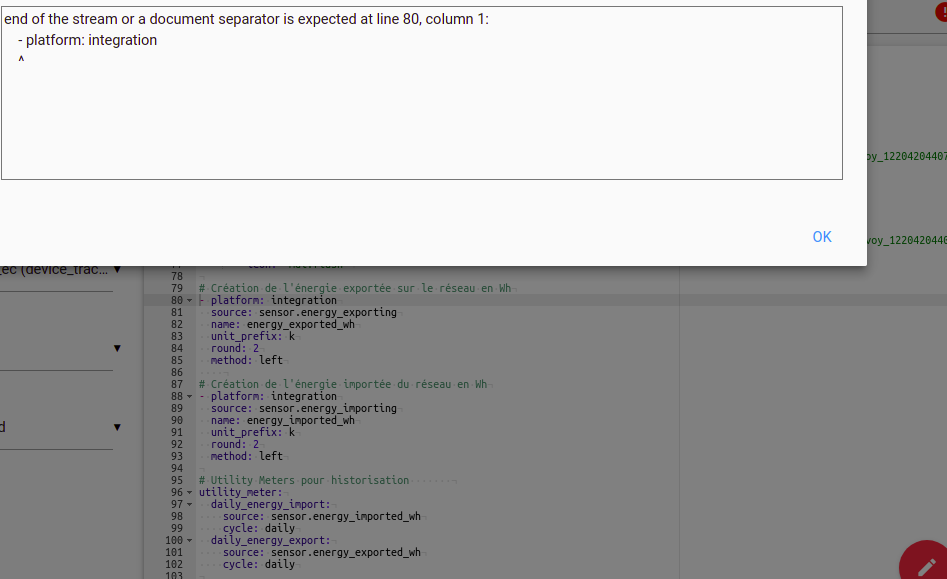The height and width of the screenshot is (579, 947).
Task: Click the red pencil edit button
Action: tap(927, 562)
